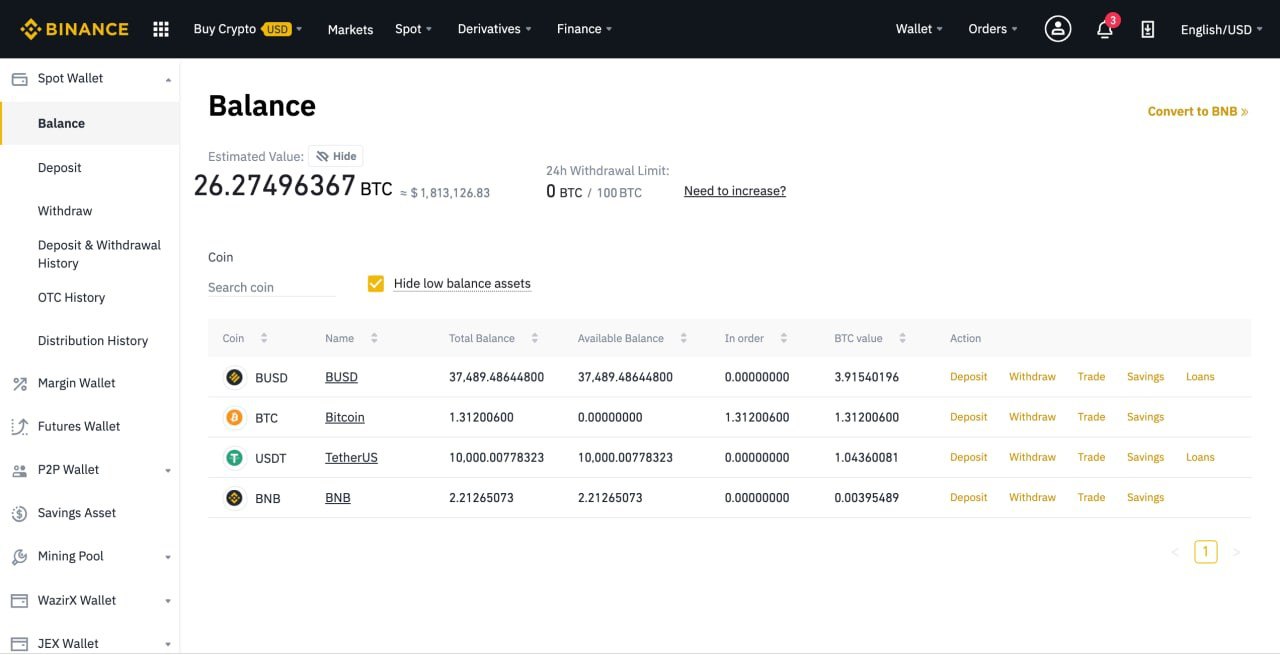Sort by the BTC value column arrows

(903, 338)
